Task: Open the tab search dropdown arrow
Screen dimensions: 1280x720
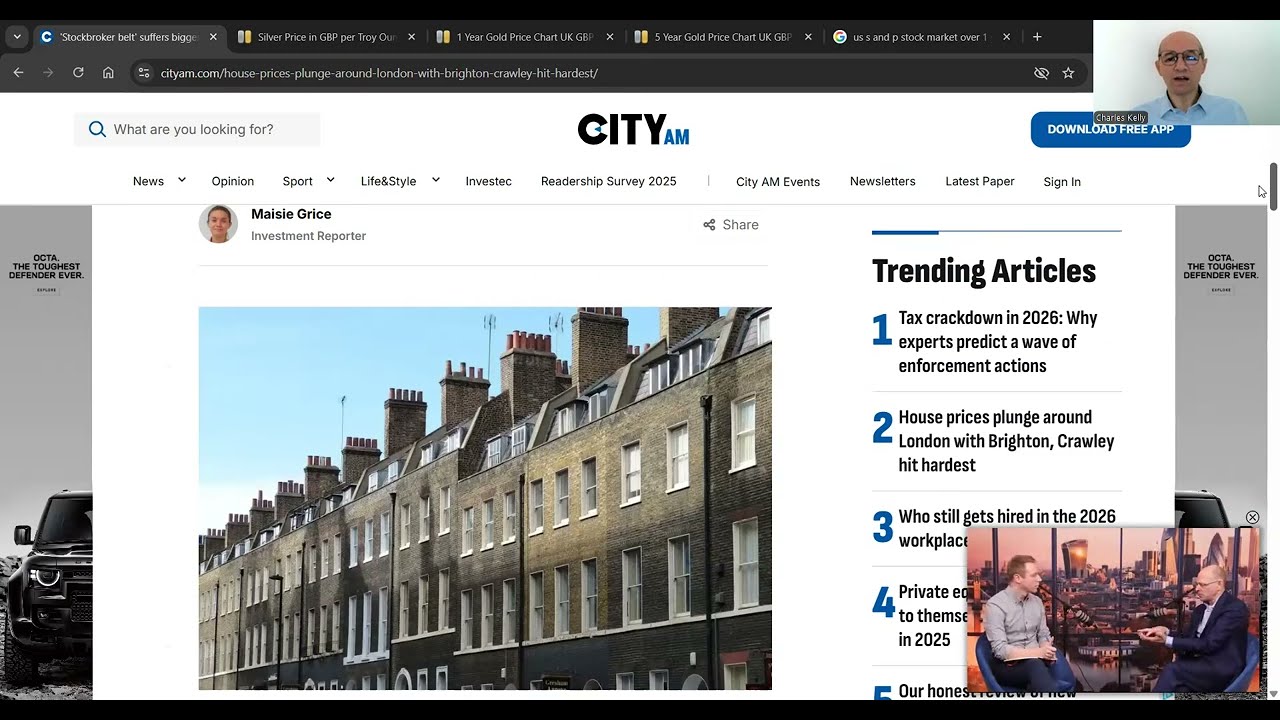Action: 17,37
